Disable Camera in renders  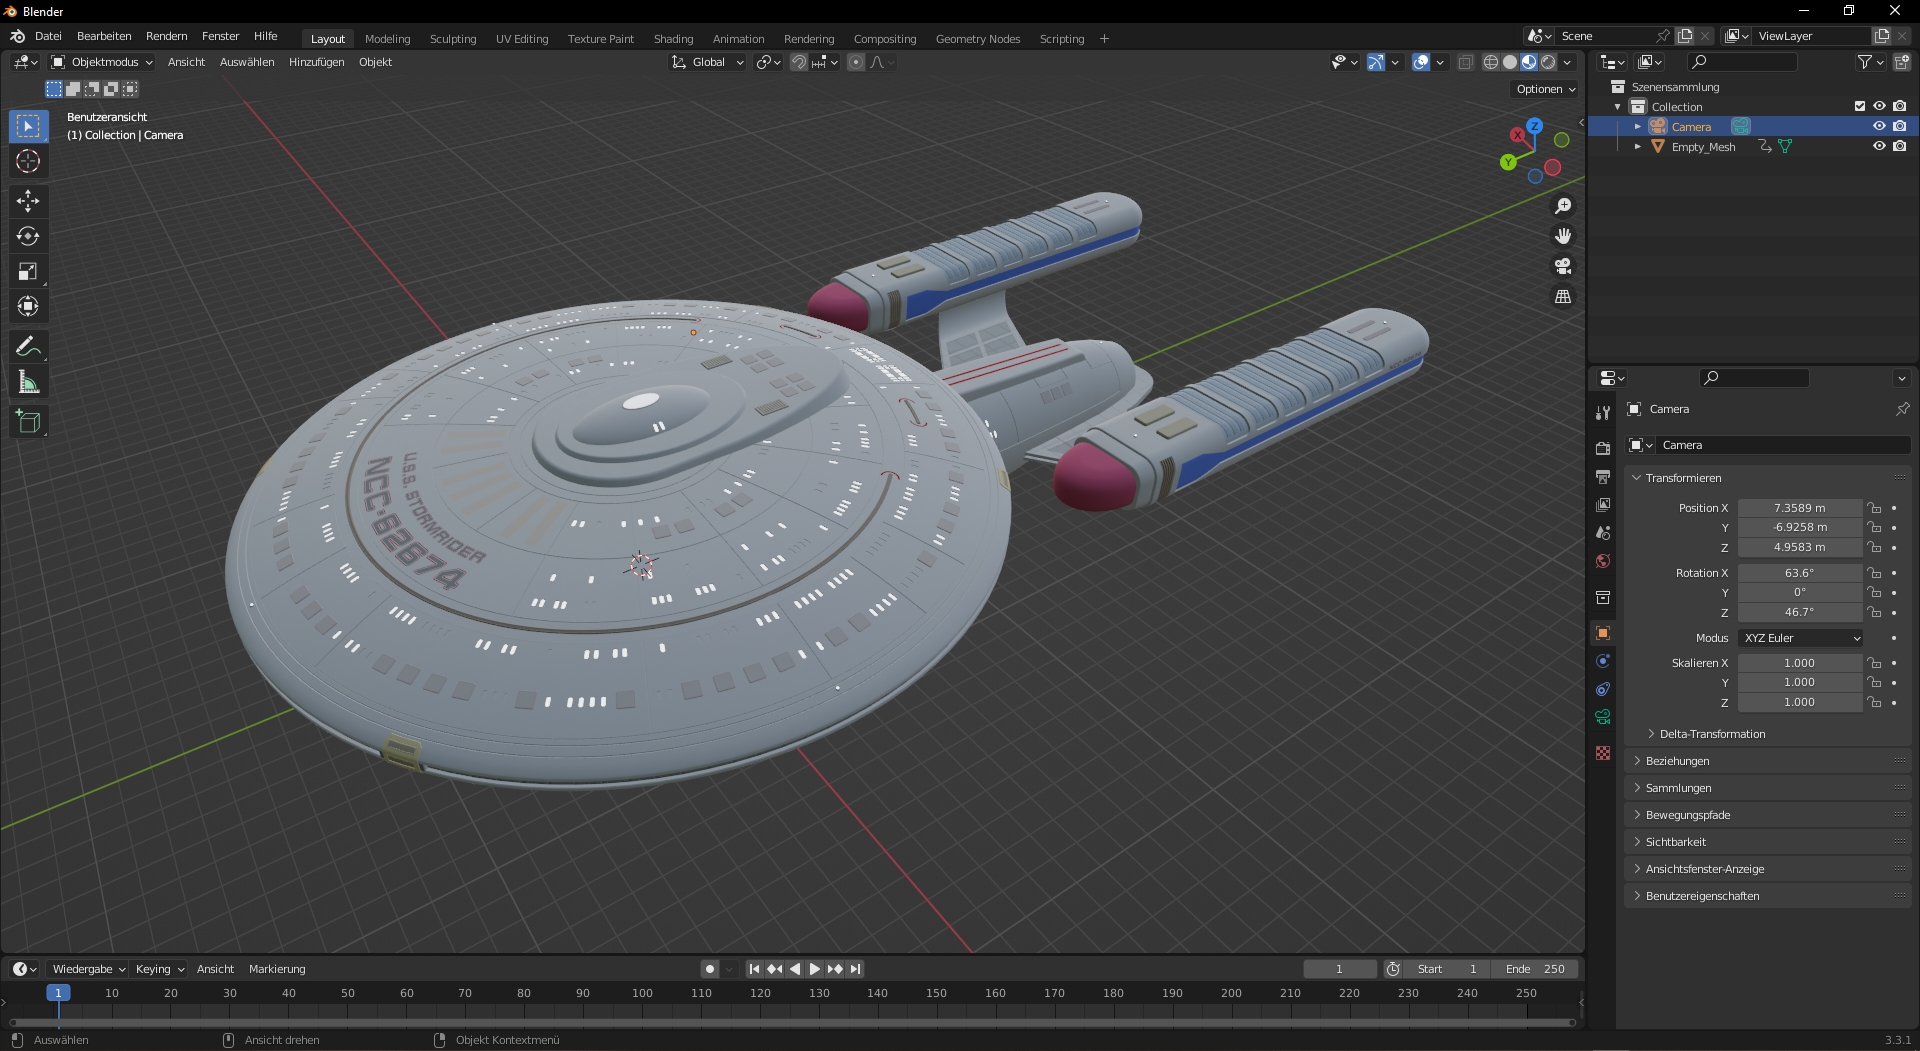pyautogui.click(x=1899, y=126)
